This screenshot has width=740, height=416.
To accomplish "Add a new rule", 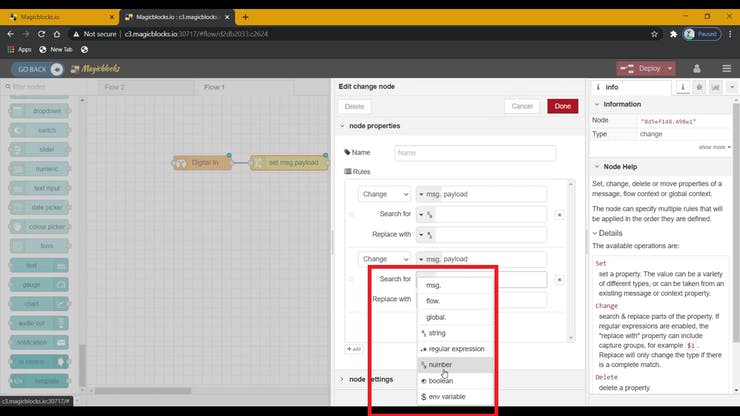I will click(x=354, y=349).
